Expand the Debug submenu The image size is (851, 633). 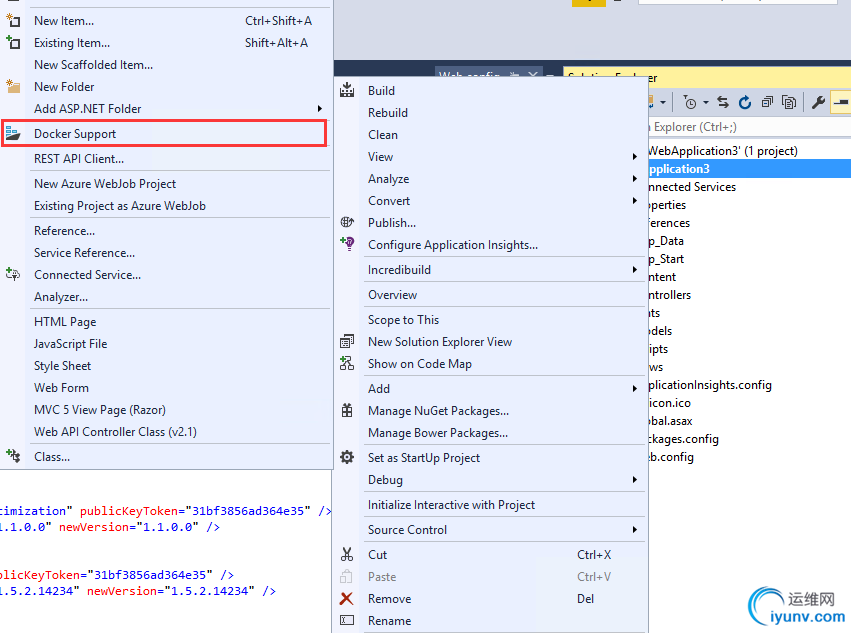point(634,479)
